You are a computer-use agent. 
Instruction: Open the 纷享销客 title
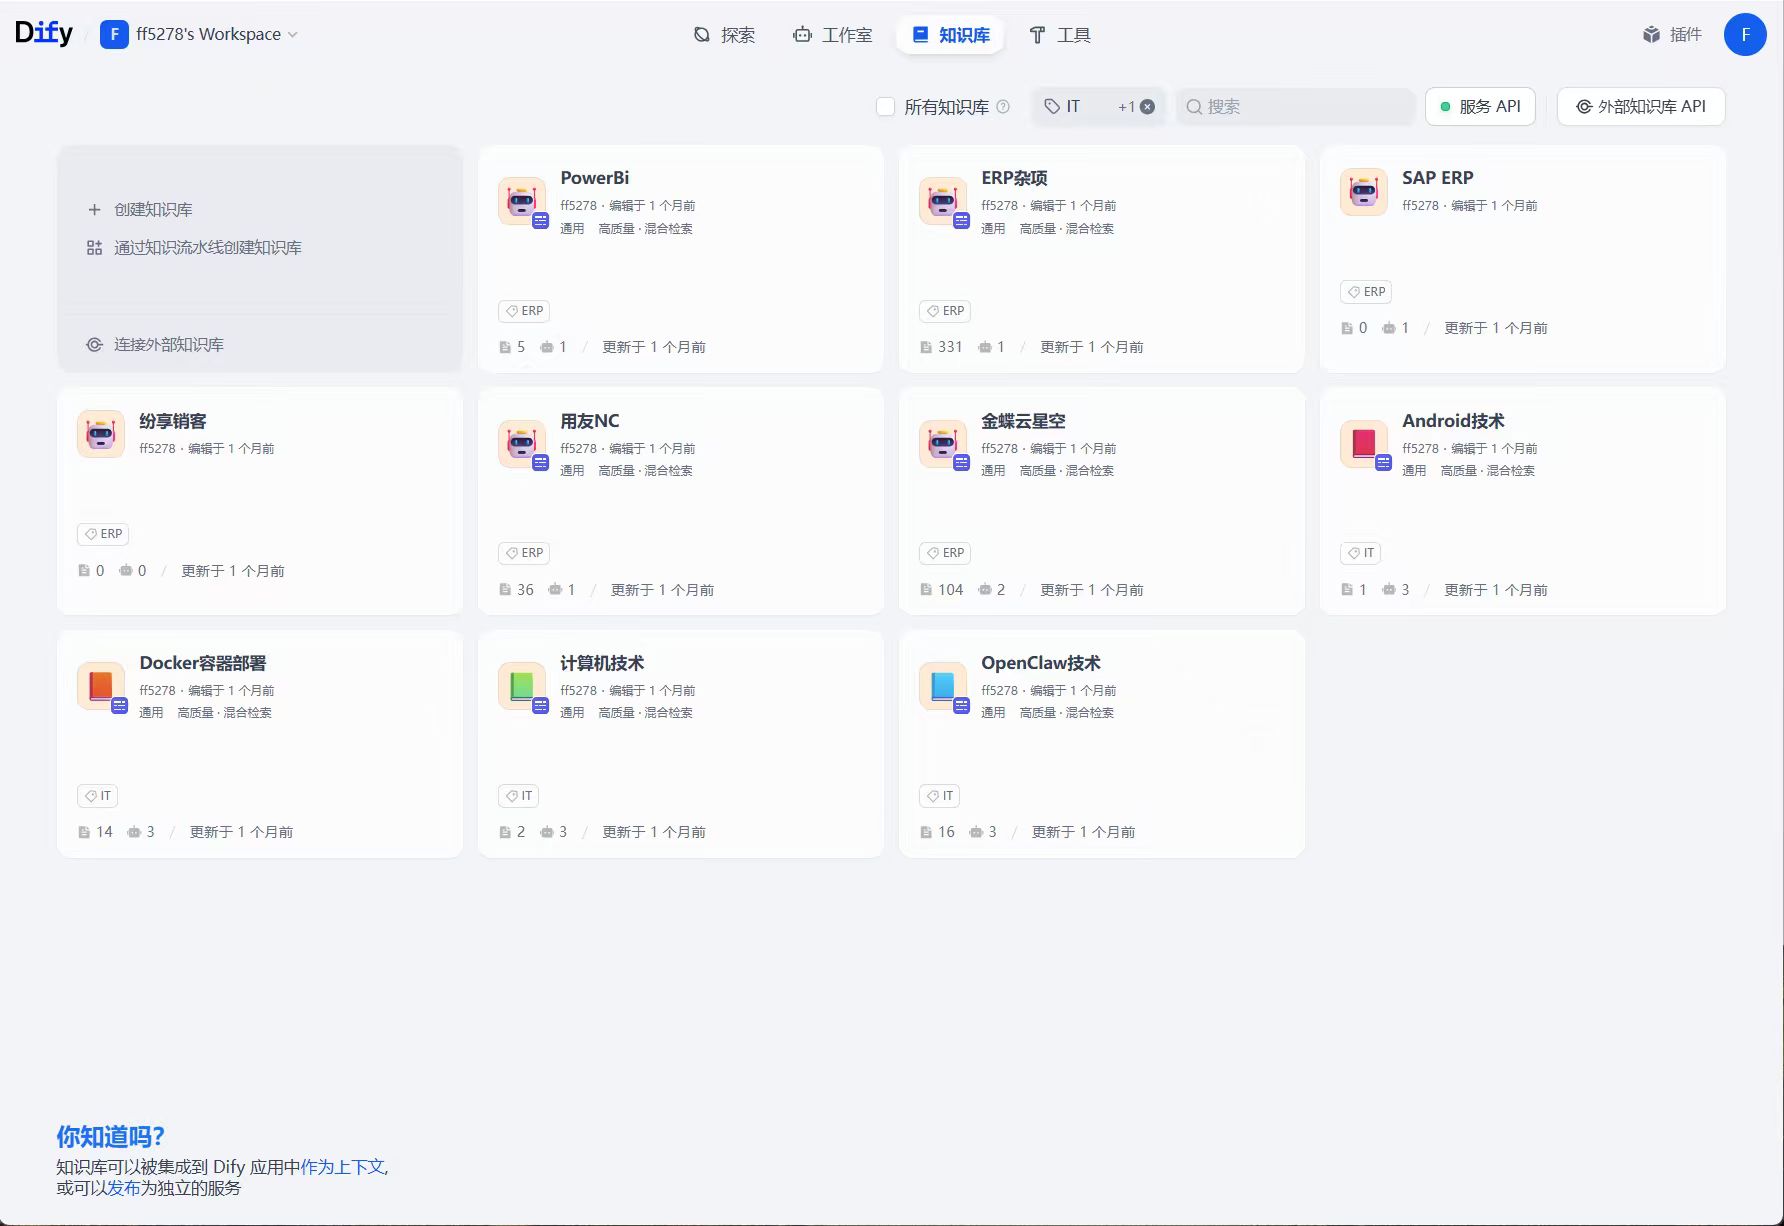click(x=173, y=421)
